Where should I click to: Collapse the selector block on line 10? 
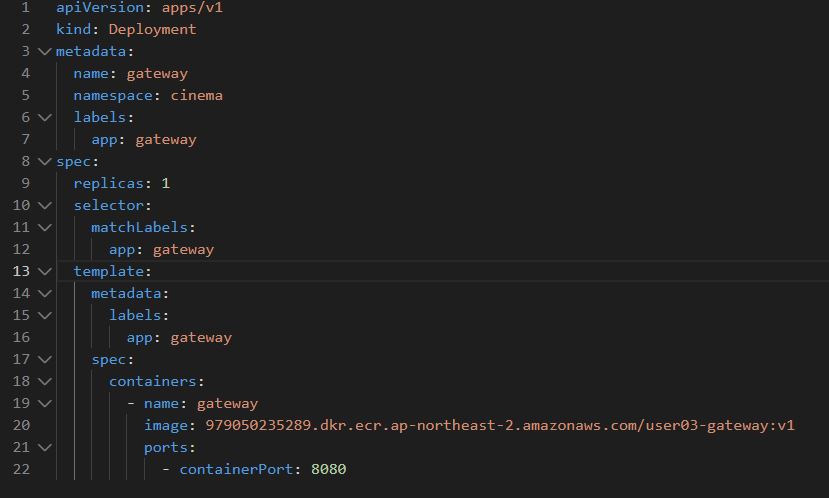coord(45,205)
